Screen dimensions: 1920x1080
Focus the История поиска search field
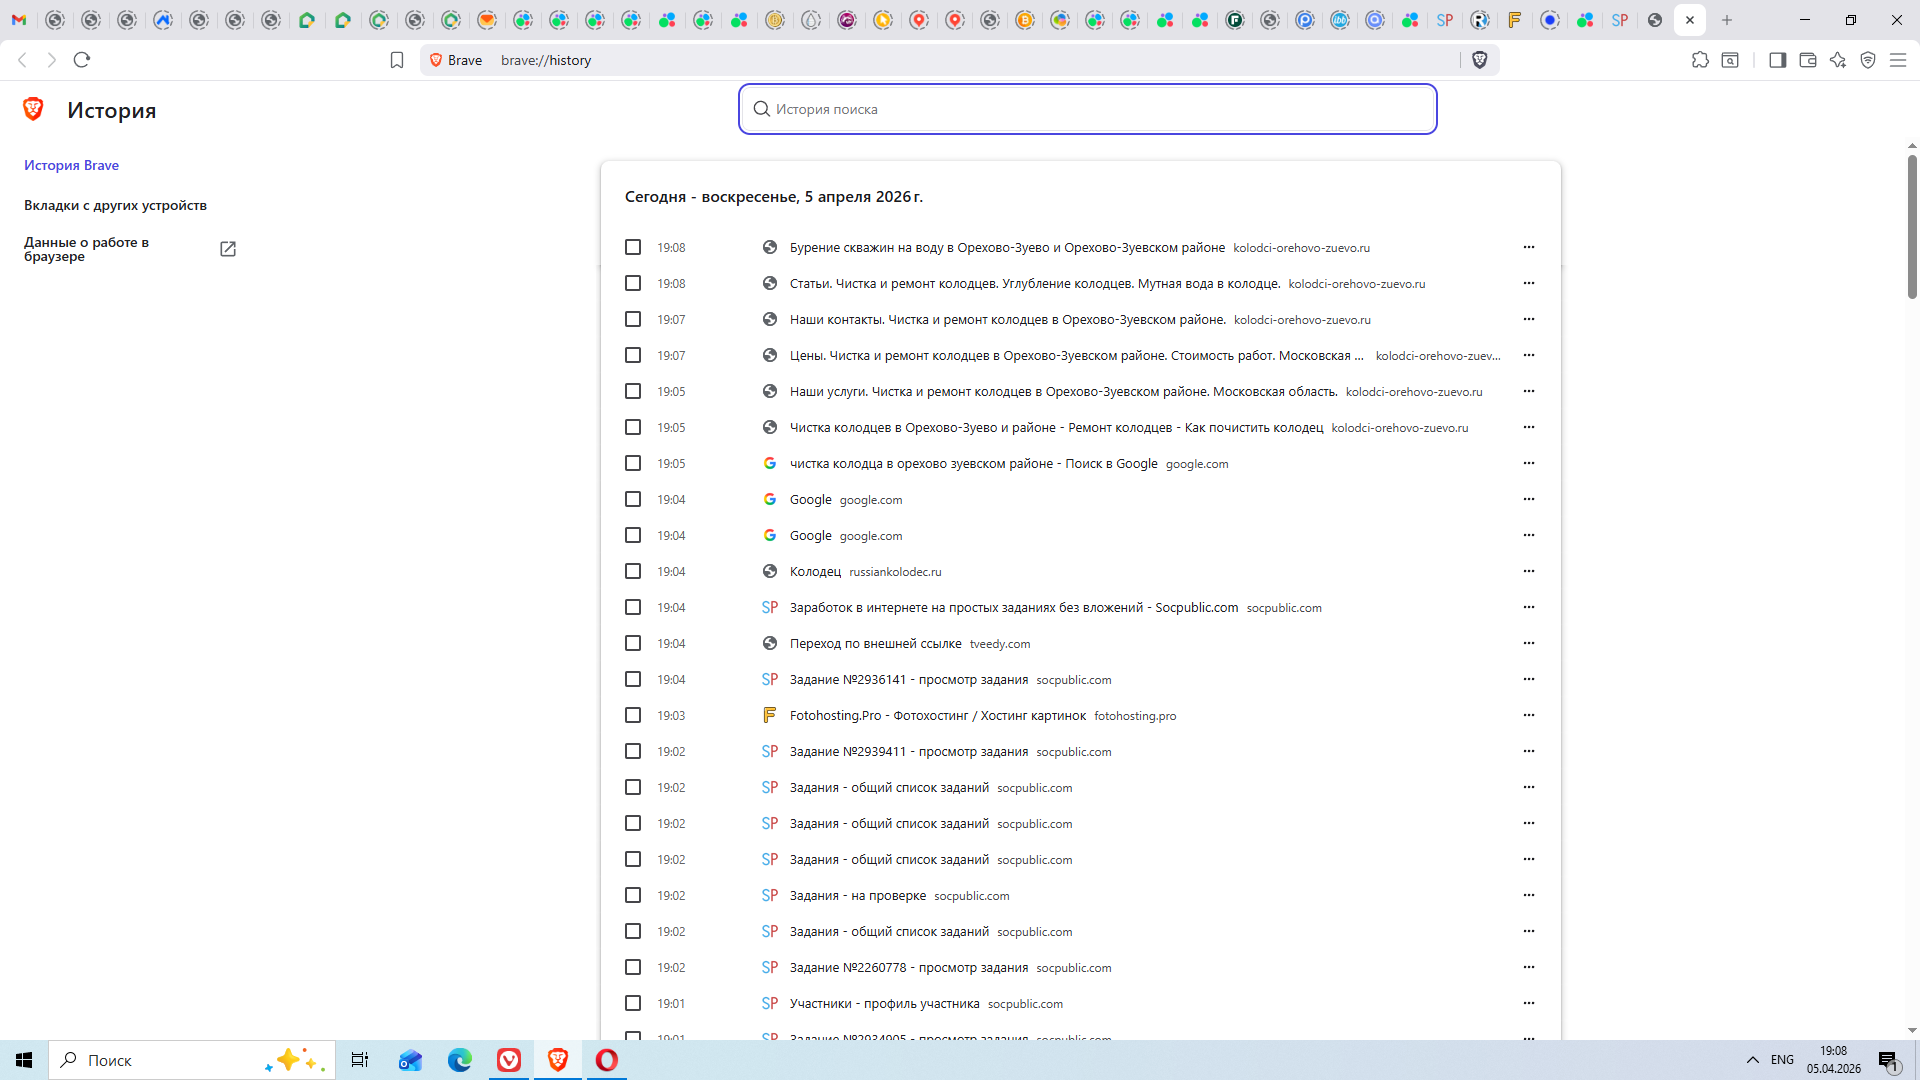point(1087,109)
